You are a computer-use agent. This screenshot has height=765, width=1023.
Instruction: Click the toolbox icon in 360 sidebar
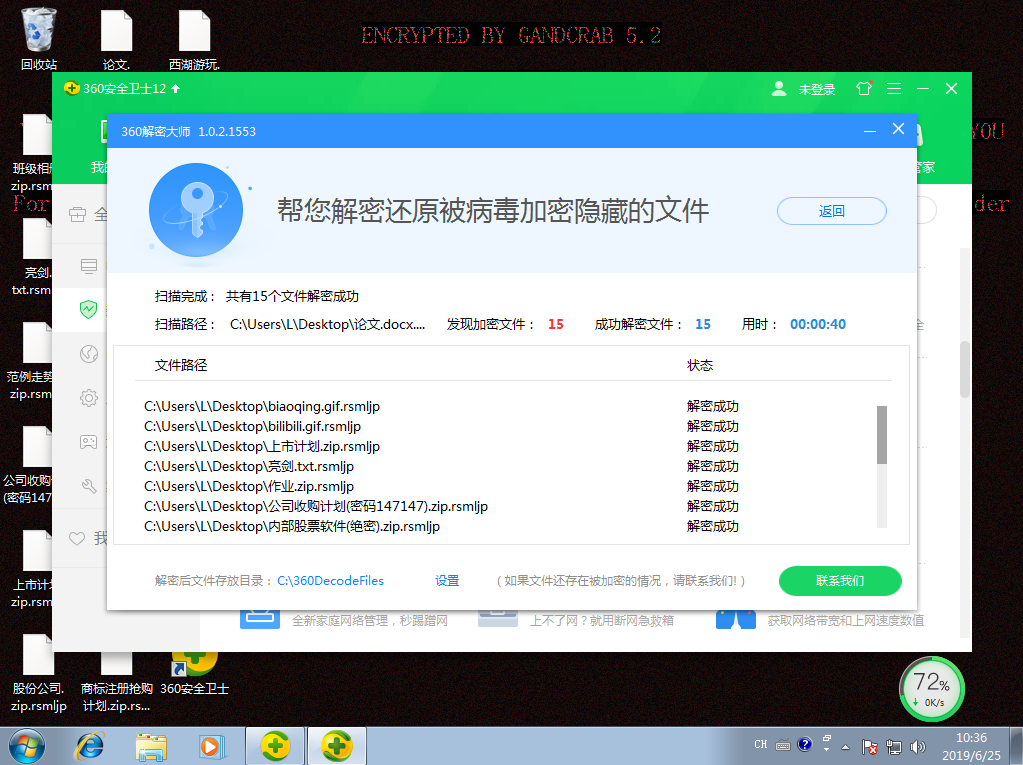[x=78, y=215]
